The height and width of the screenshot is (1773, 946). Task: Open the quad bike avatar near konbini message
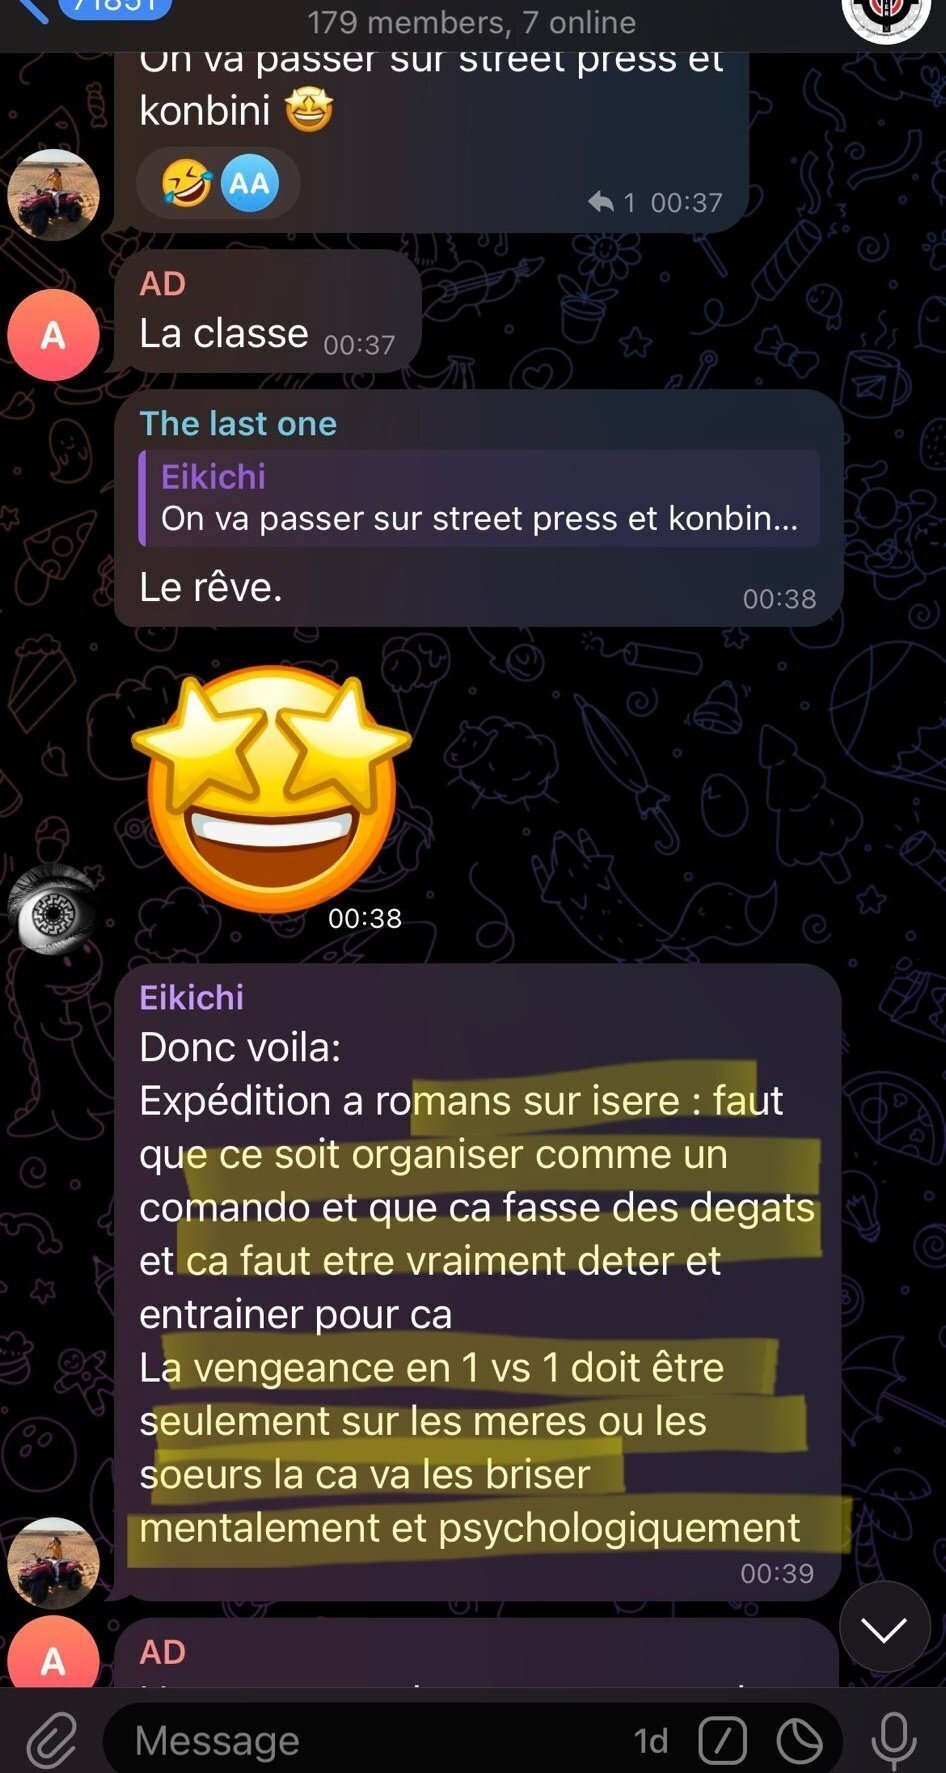click(53, 195)
